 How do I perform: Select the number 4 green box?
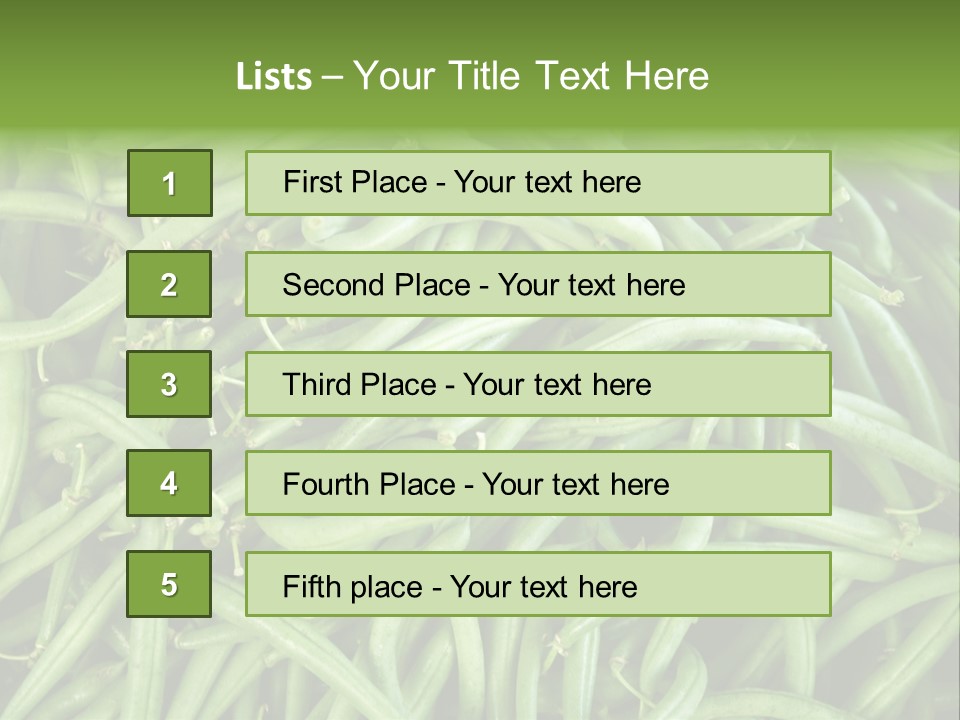(169, 483)
